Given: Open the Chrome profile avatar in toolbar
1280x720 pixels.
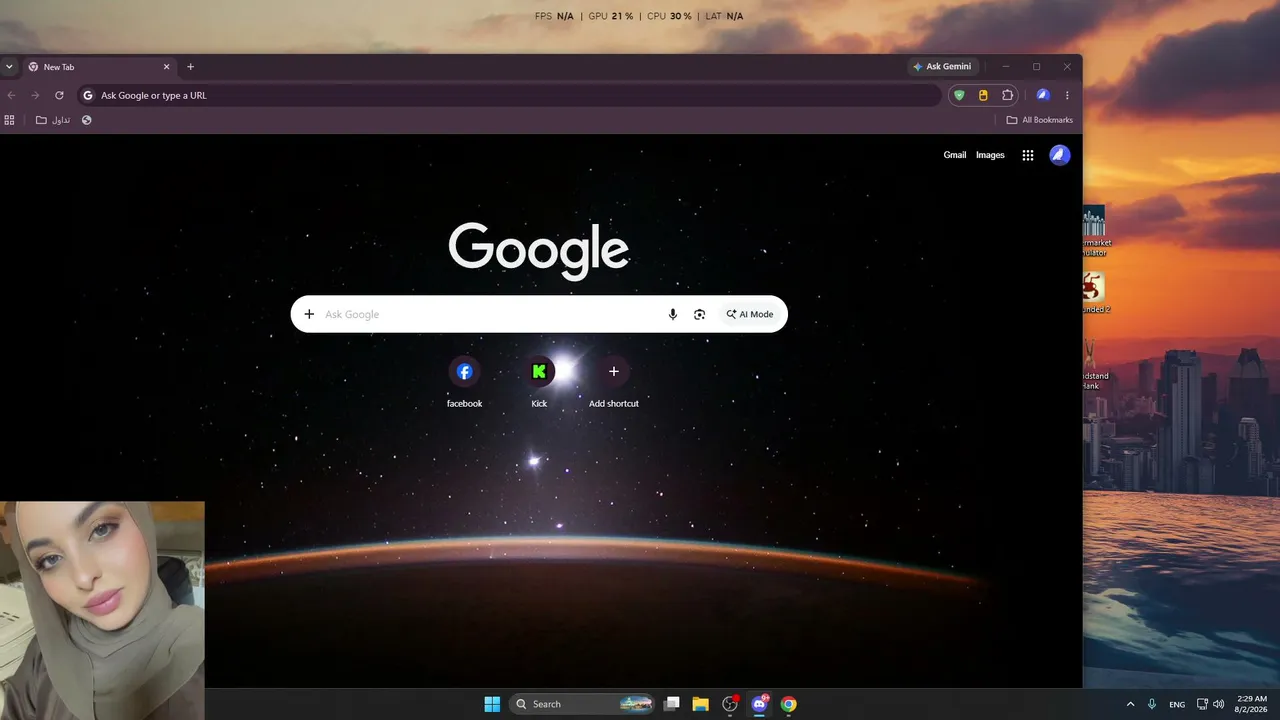Looking at the screenshot, I should click(1043, 95).
